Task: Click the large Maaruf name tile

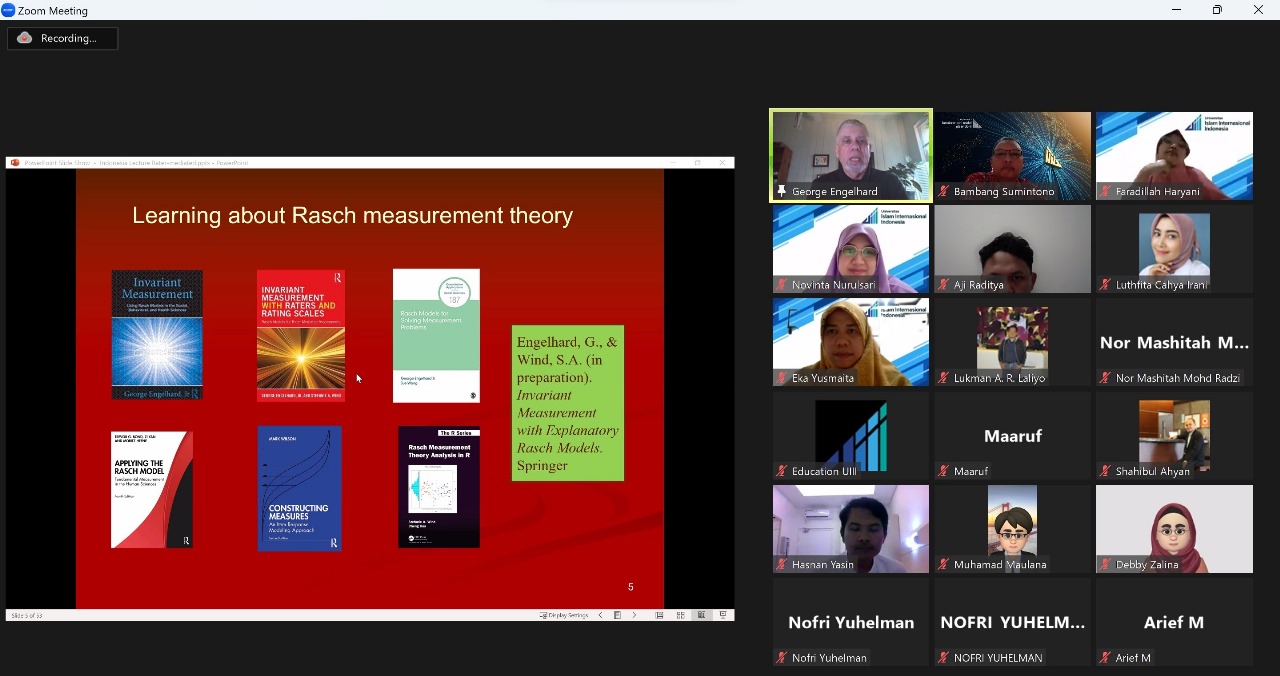Action: pos(1013,436)
